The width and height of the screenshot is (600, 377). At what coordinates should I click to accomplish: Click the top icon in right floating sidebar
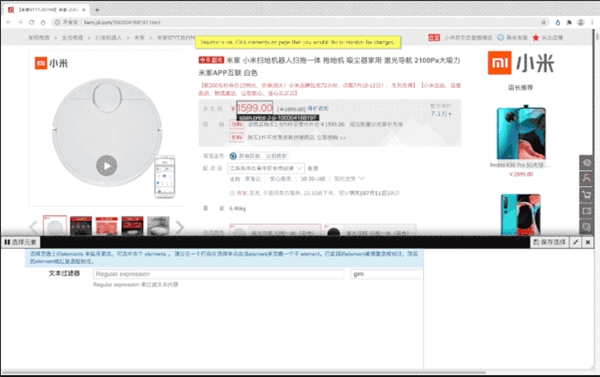click(x=587, y=163)
